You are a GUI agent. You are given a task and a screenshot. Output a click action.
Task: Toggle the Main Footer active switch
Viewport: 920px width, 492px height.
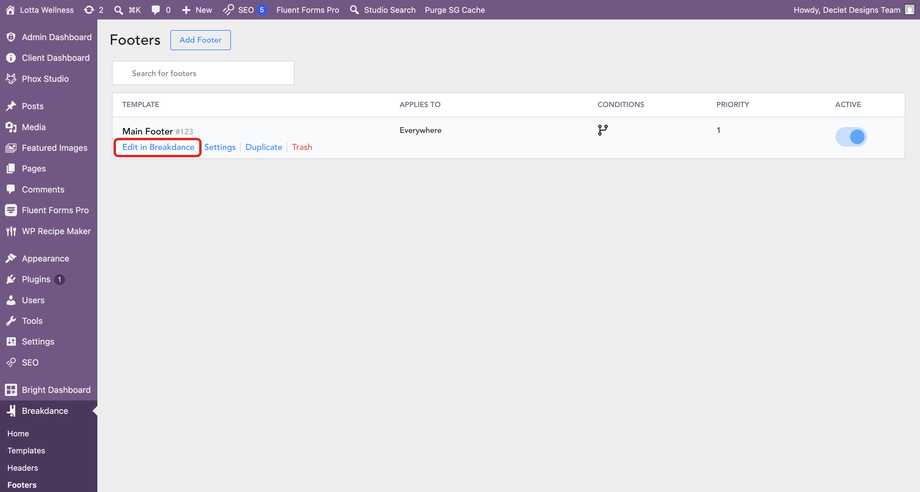[x=851, y=137]
